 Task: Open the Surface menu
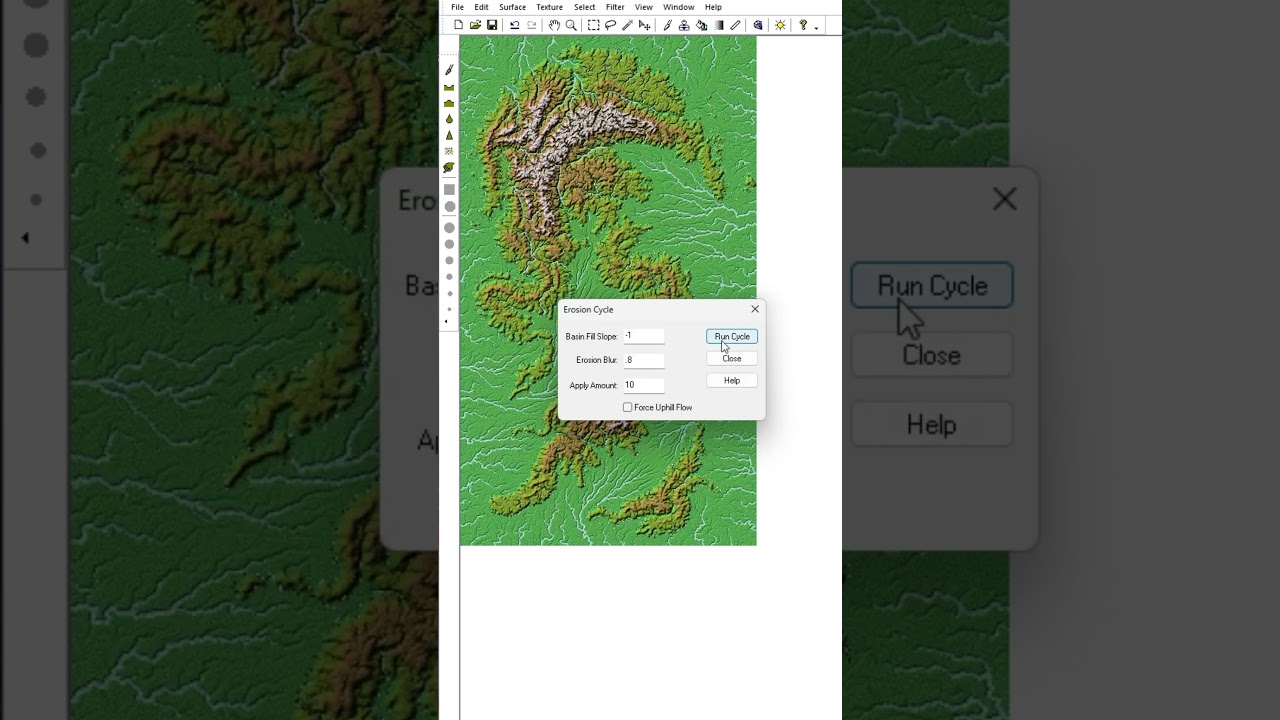tap(512, 7)
